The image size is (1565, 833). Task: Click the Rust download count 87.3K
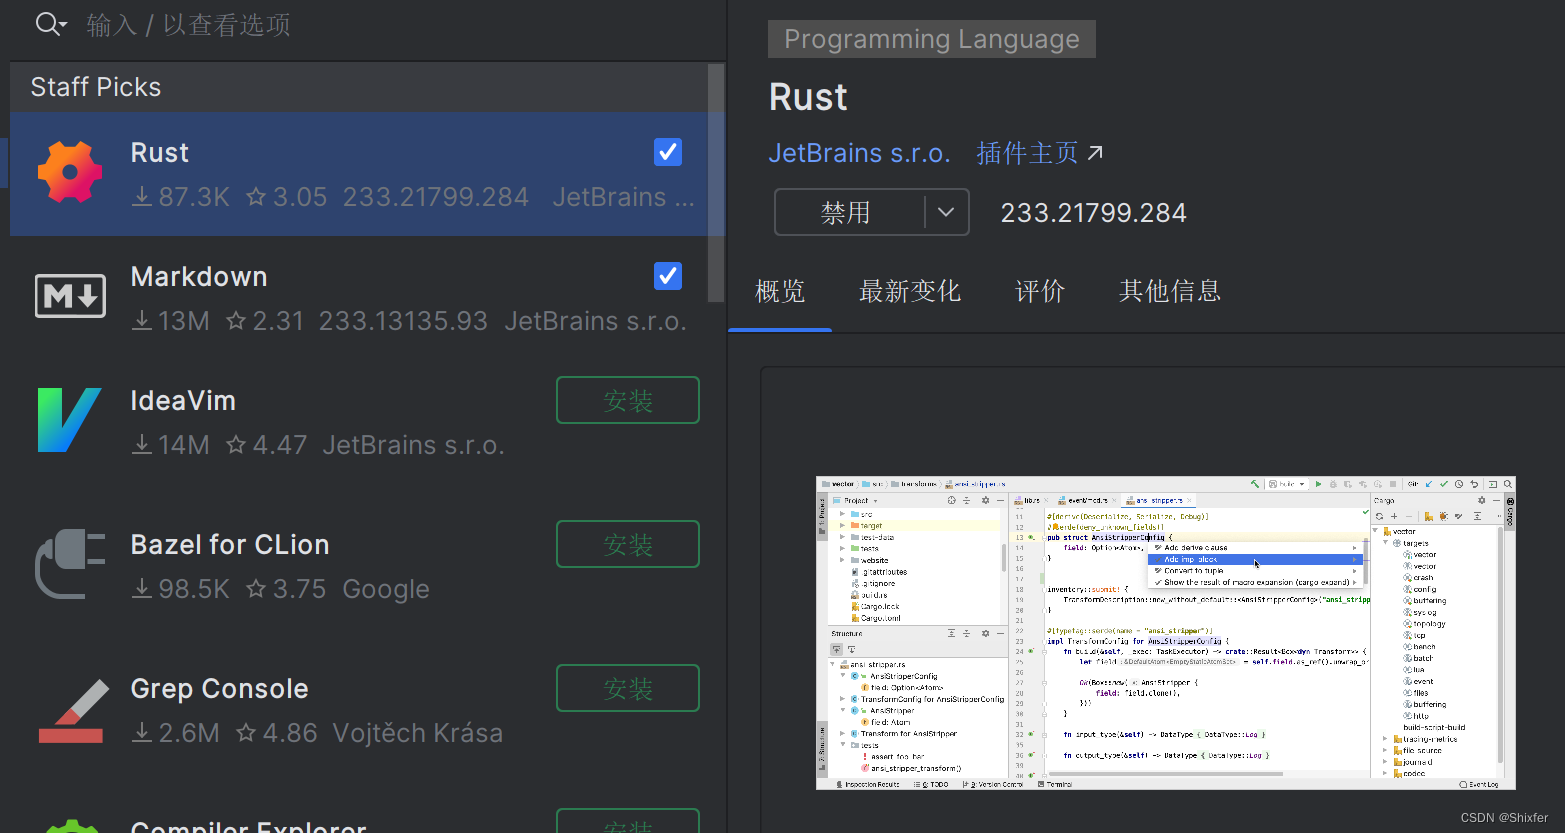point(181,197)
